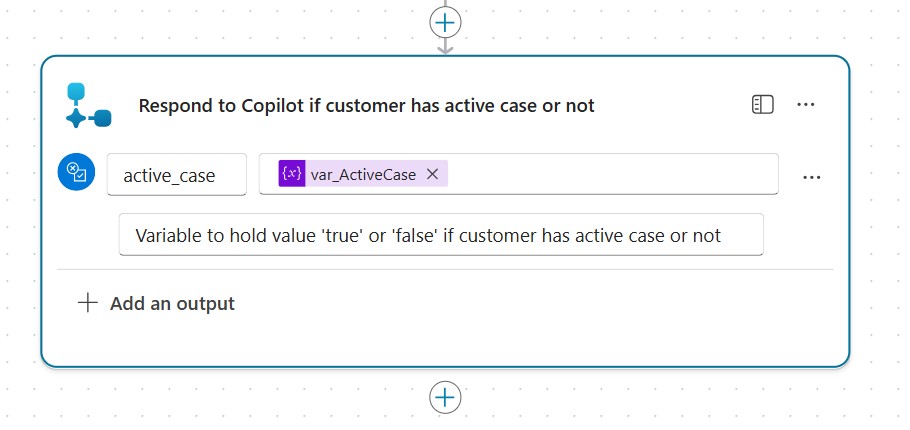Click the Add an output label
Image resolution: width=910 pixels, height=430 pixels.
(172, 303)
